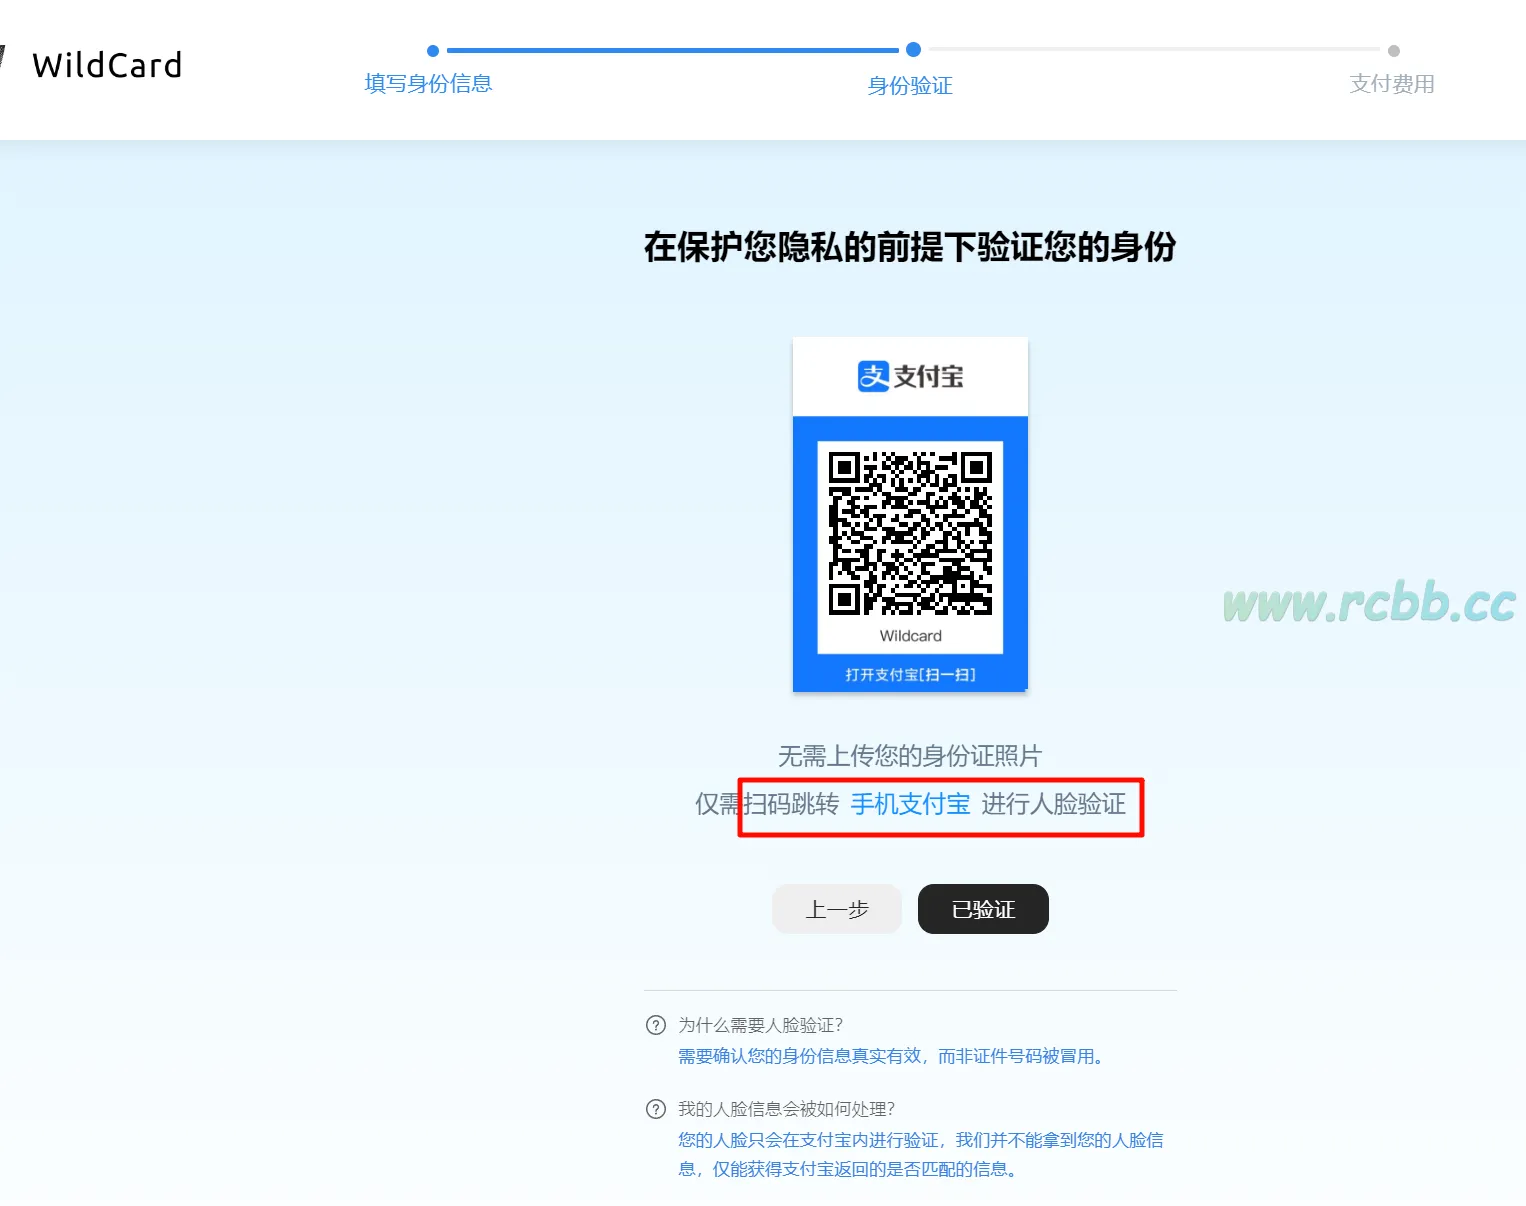Viewport: 1526px width, 1206px height.
Task: Click question icon beside 为什么需要人脸验证
Action: pyautogui.click(x=656, y=1025)
